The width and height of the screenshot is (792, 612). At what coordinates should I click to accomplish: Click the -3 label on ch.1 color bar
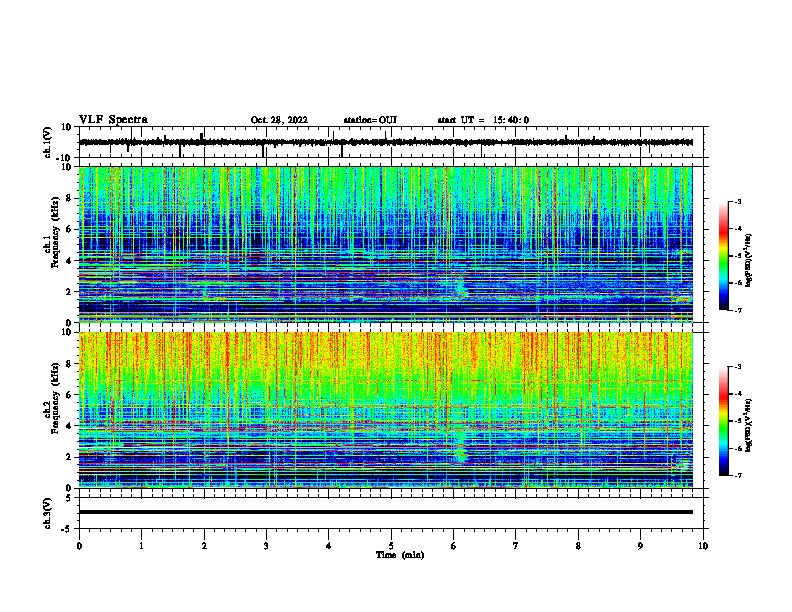738,201
